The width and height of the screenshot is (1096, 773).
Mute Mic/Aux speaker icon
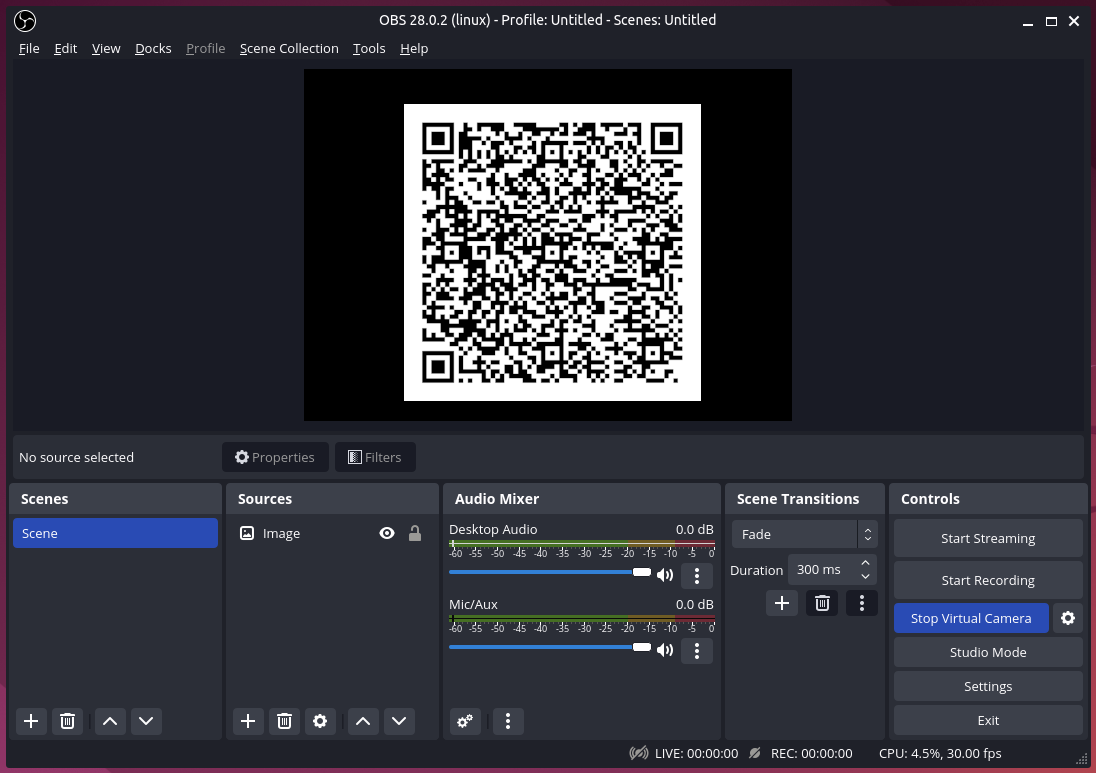(x=665, y=650)
